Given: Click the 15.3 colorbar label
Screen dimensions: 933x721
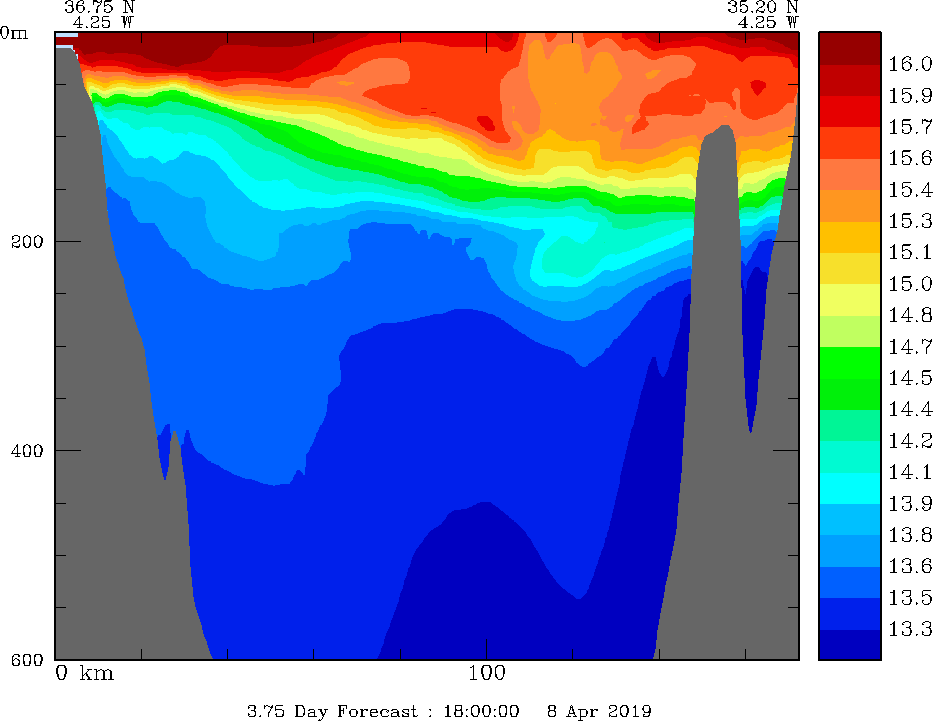Looking at the screenshot, I should coord(910,221).
